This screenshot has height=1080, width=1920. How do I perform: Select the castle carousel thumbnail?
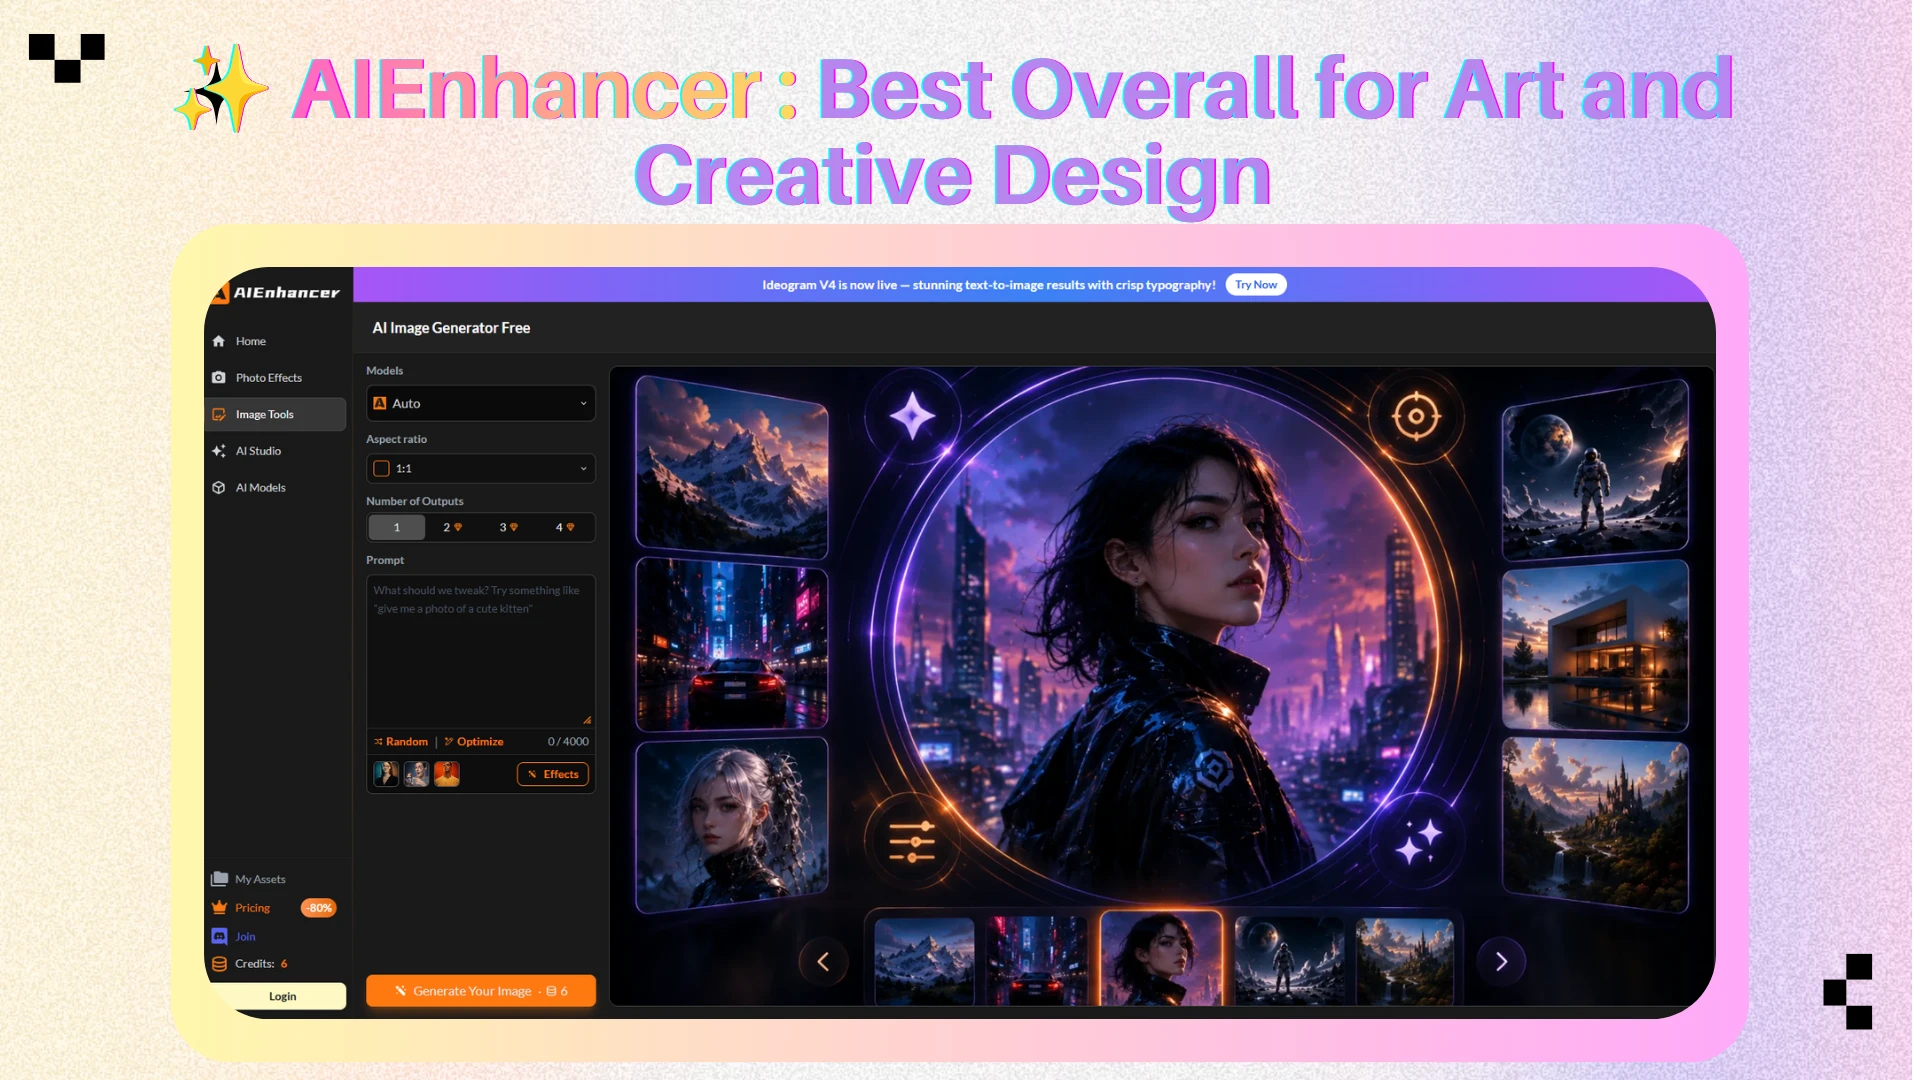pos(1405,961)
